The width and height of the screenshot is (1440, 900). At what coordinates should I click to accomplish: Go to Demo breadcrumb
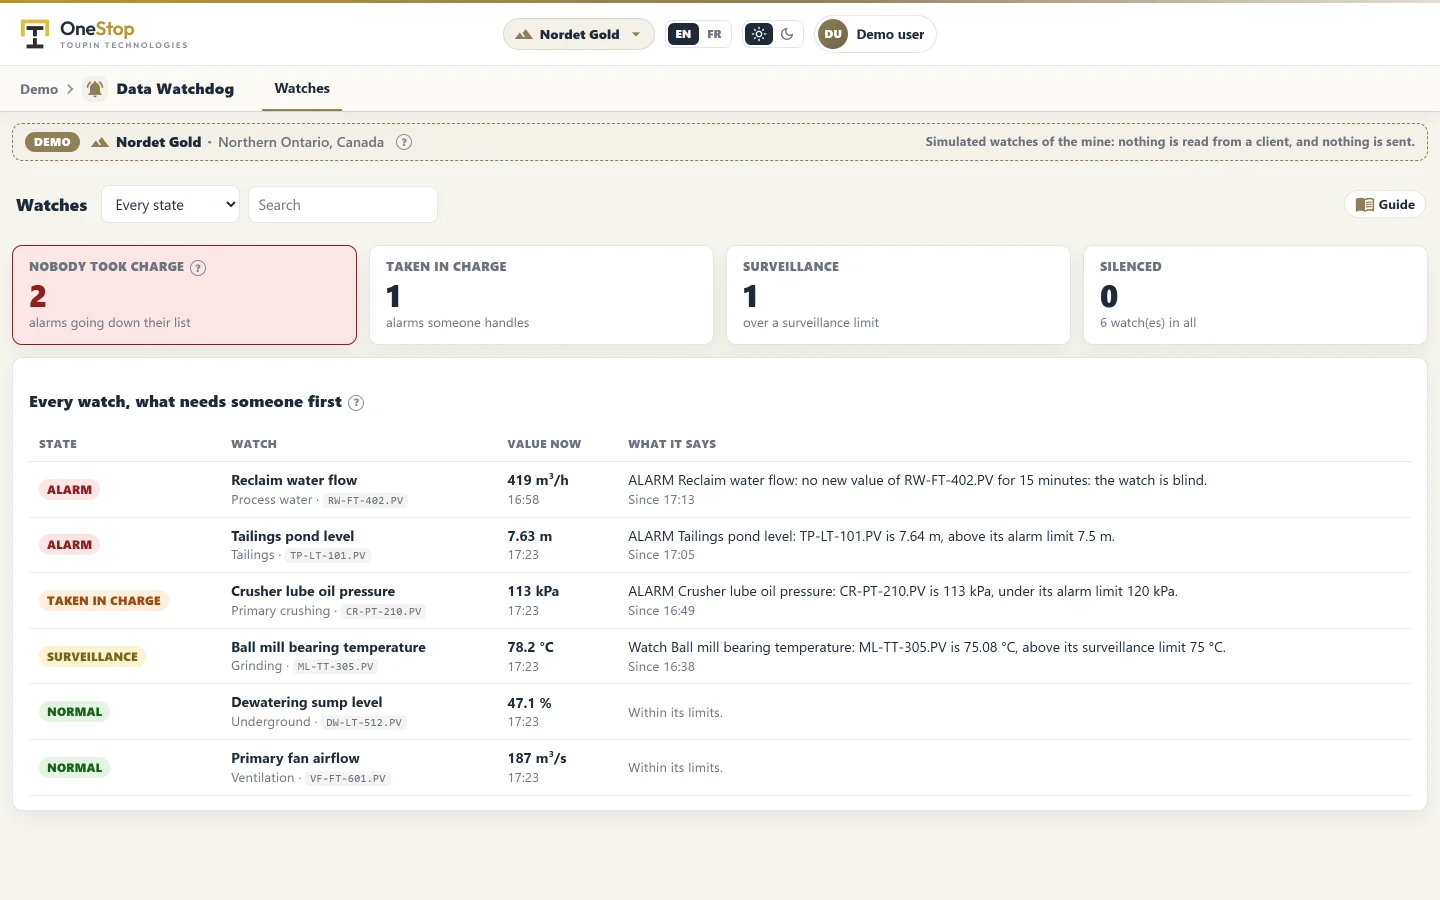tap(39, 89)
